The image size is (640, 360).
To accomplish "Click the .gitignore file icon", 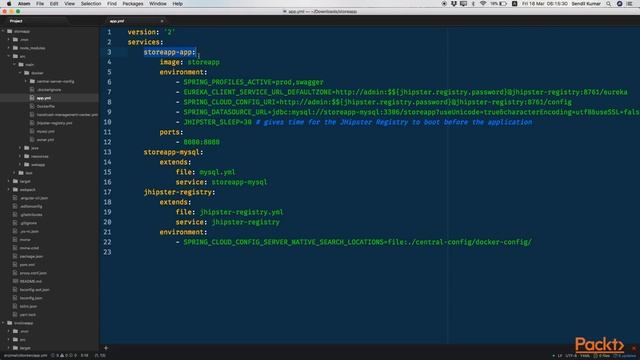I will [15, 223].
